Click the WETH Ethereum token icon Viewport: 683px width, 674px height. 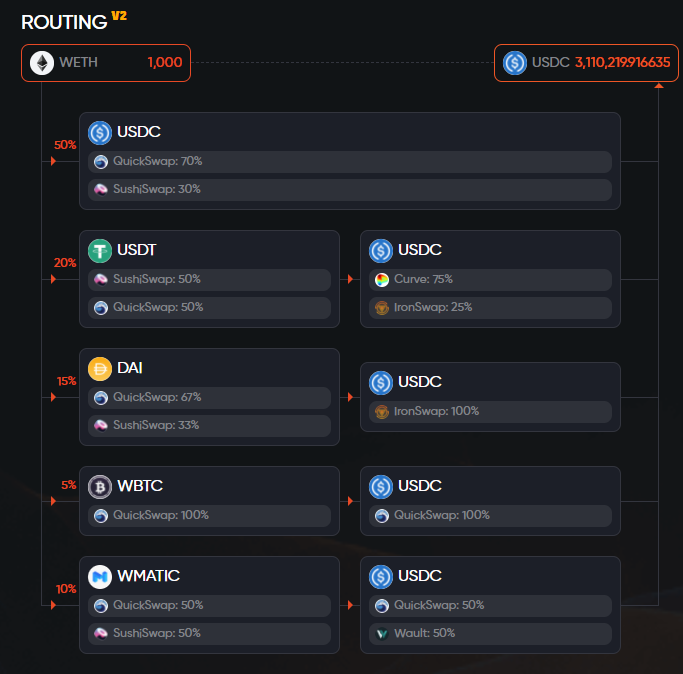42,63
